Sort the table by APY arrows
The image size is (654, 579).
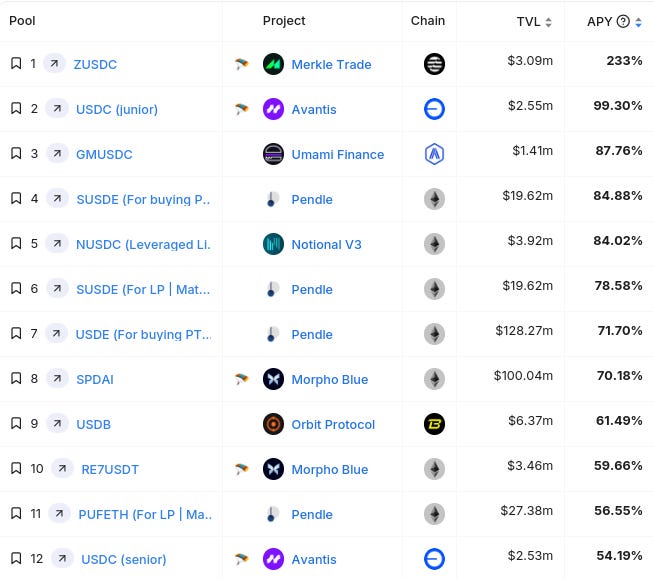[638, 22]
